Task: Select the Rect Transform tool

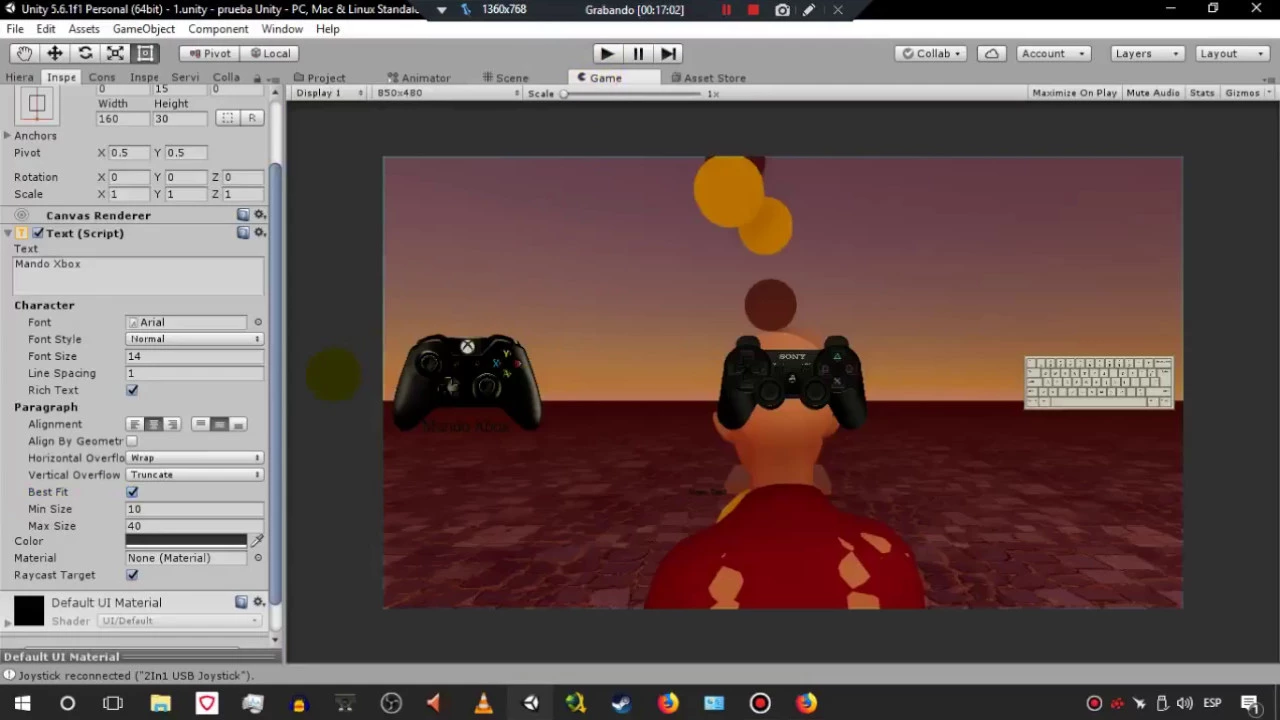Action: click(145, 54)
